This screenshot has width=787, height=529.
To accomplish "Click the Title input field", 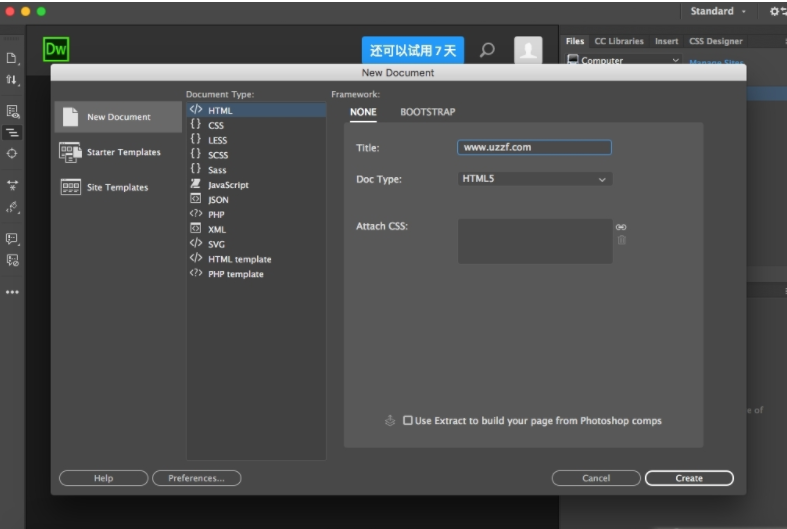I will pyautogui.click(x=534, y=147).
